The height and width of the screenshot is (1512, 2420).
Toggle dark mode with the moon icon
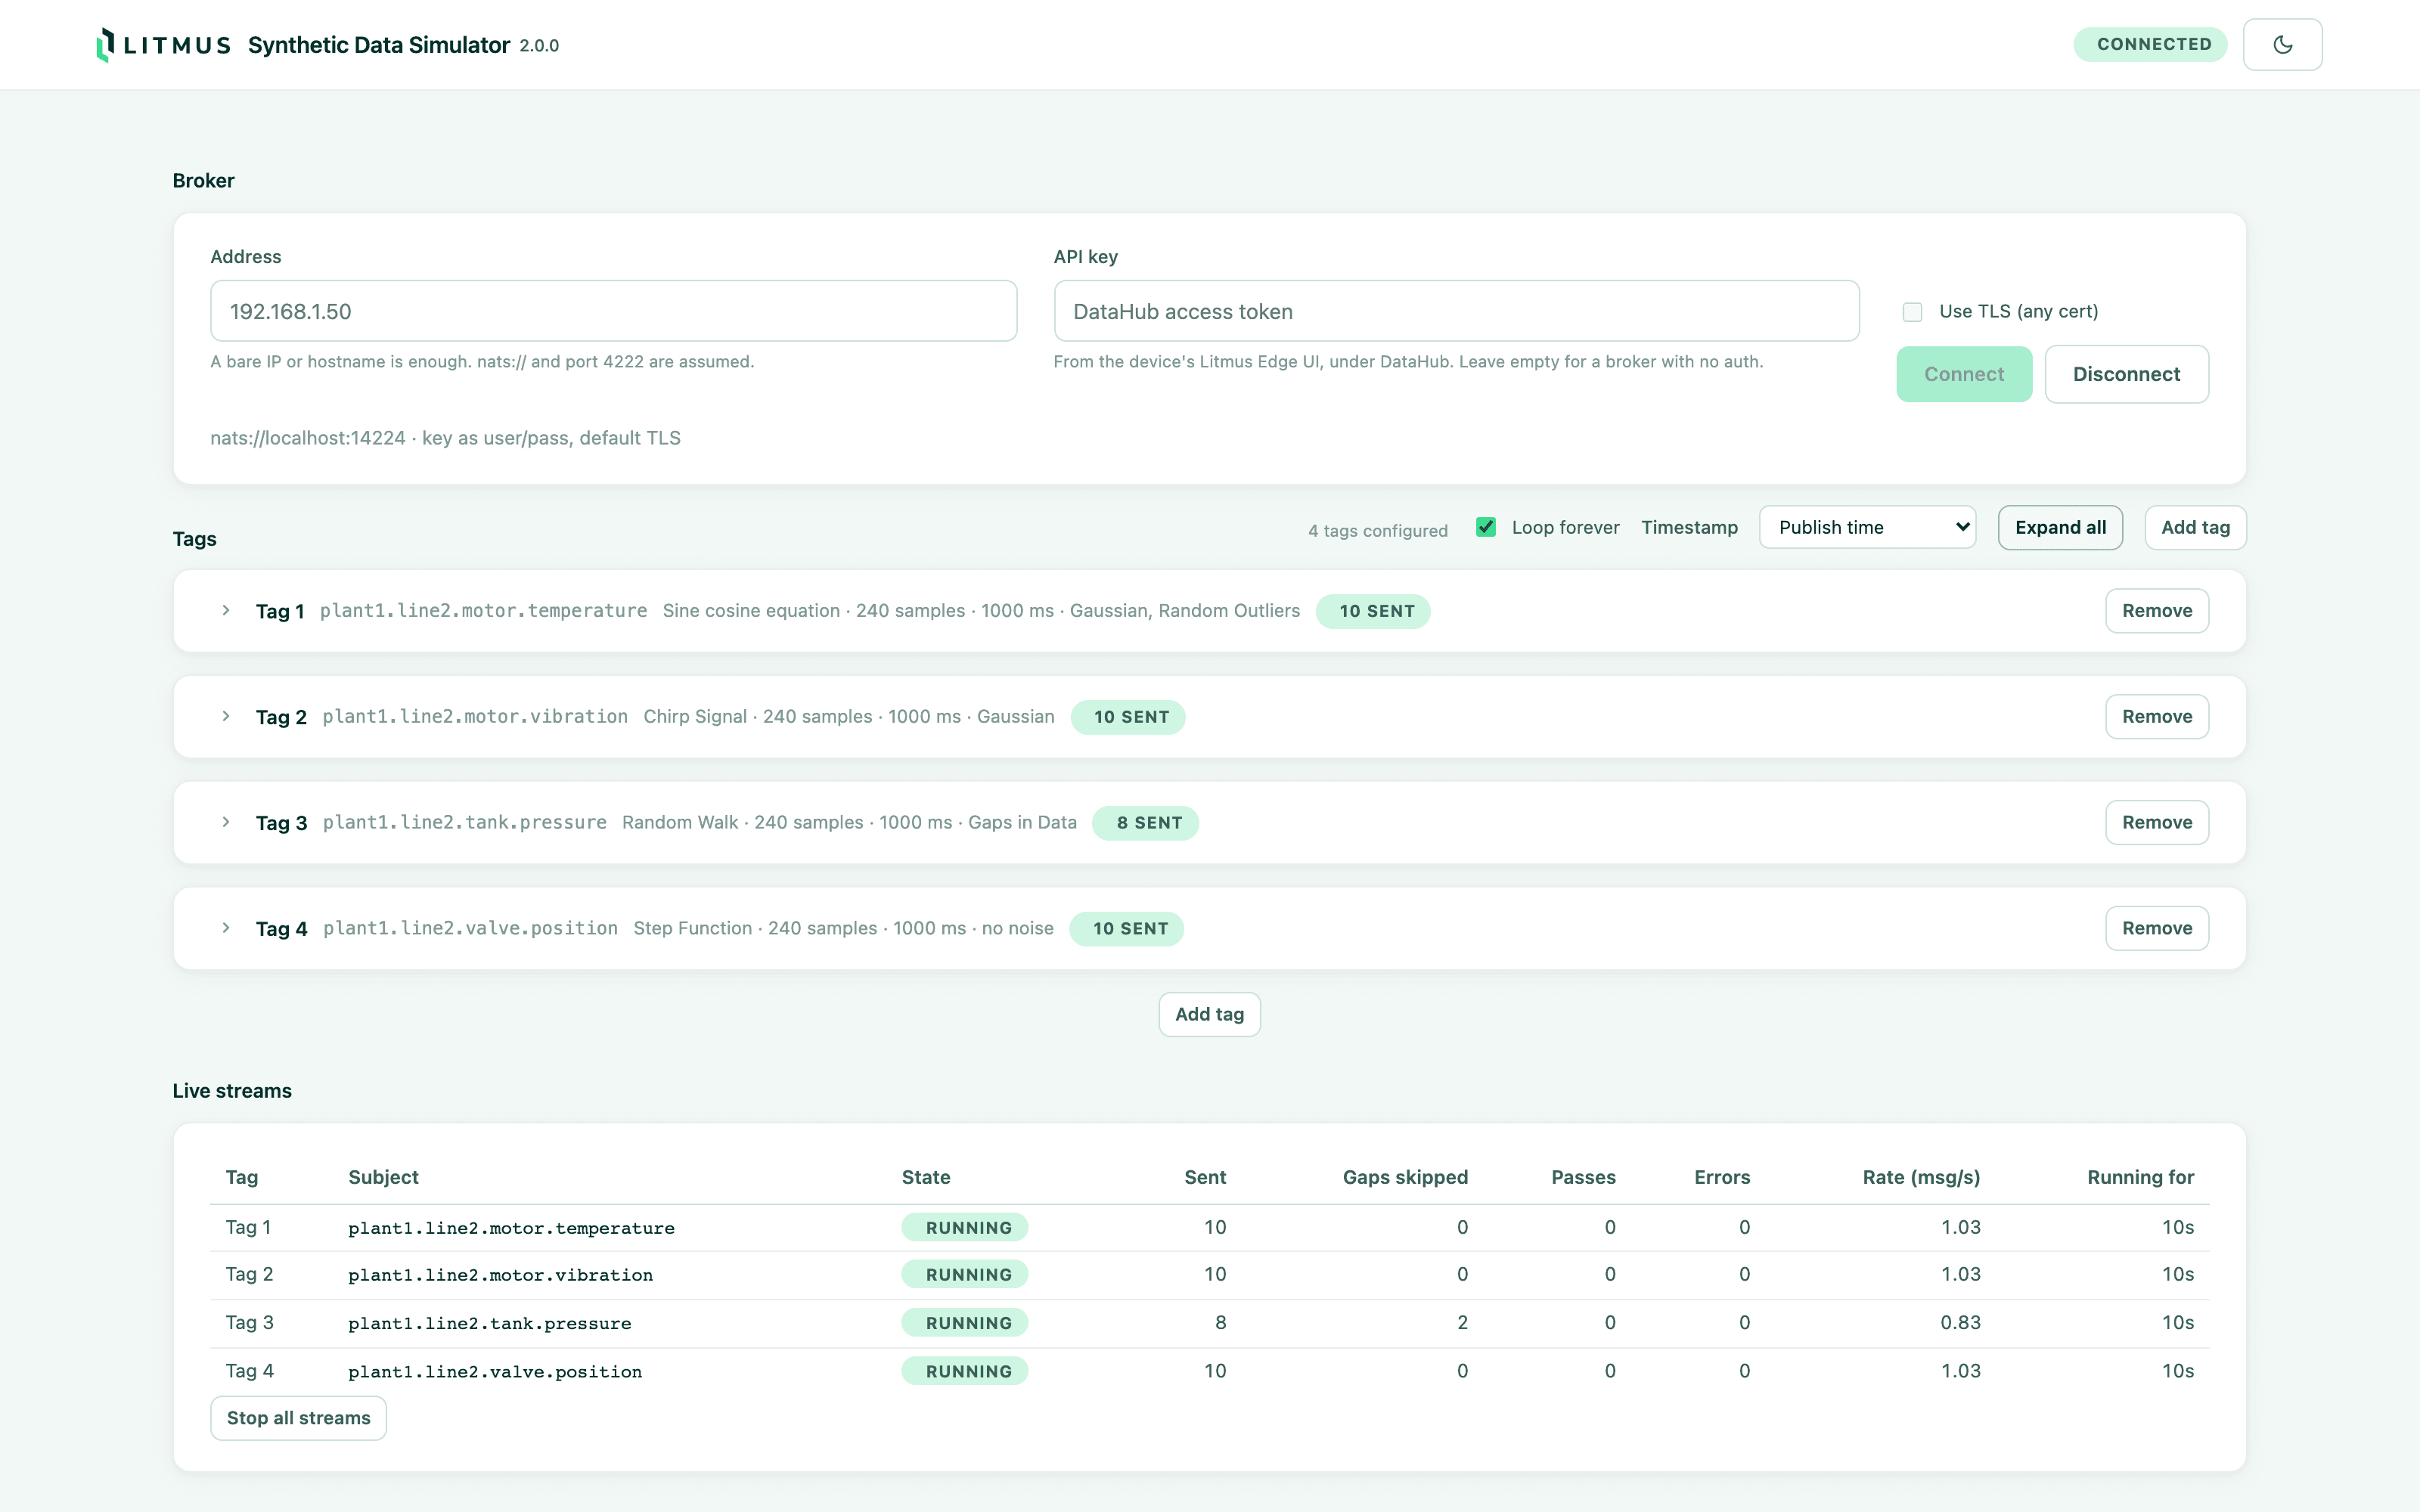2282,45
